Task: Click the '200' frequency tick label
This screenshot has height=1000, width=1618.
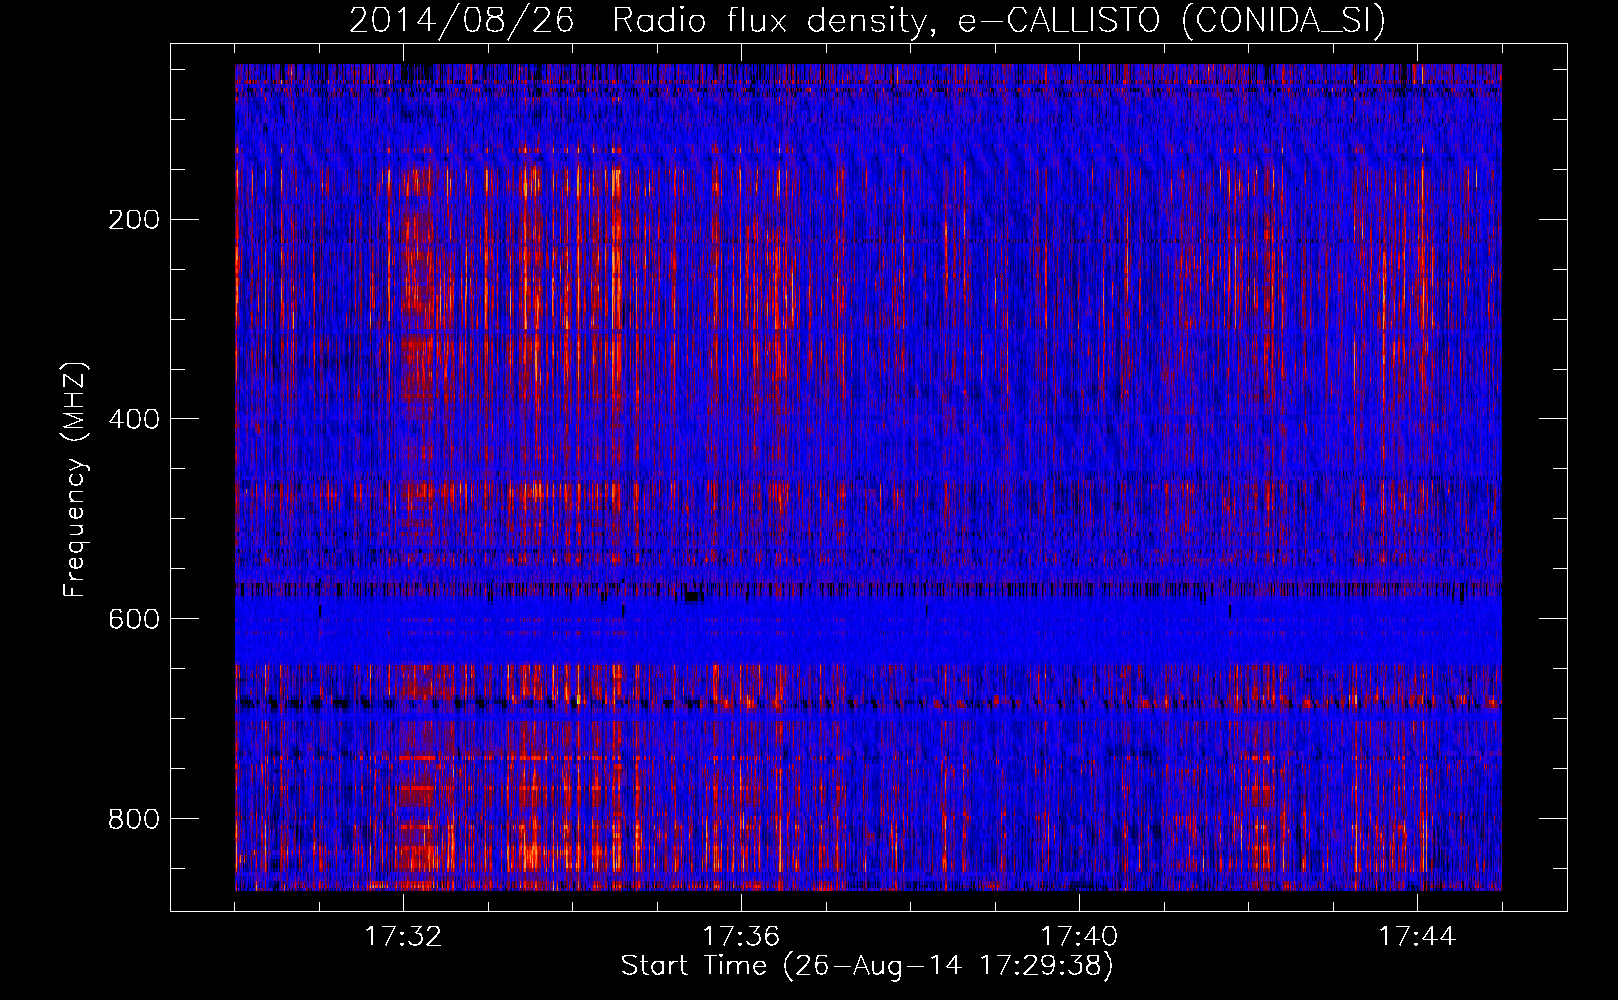Action: tap(134, 219)
